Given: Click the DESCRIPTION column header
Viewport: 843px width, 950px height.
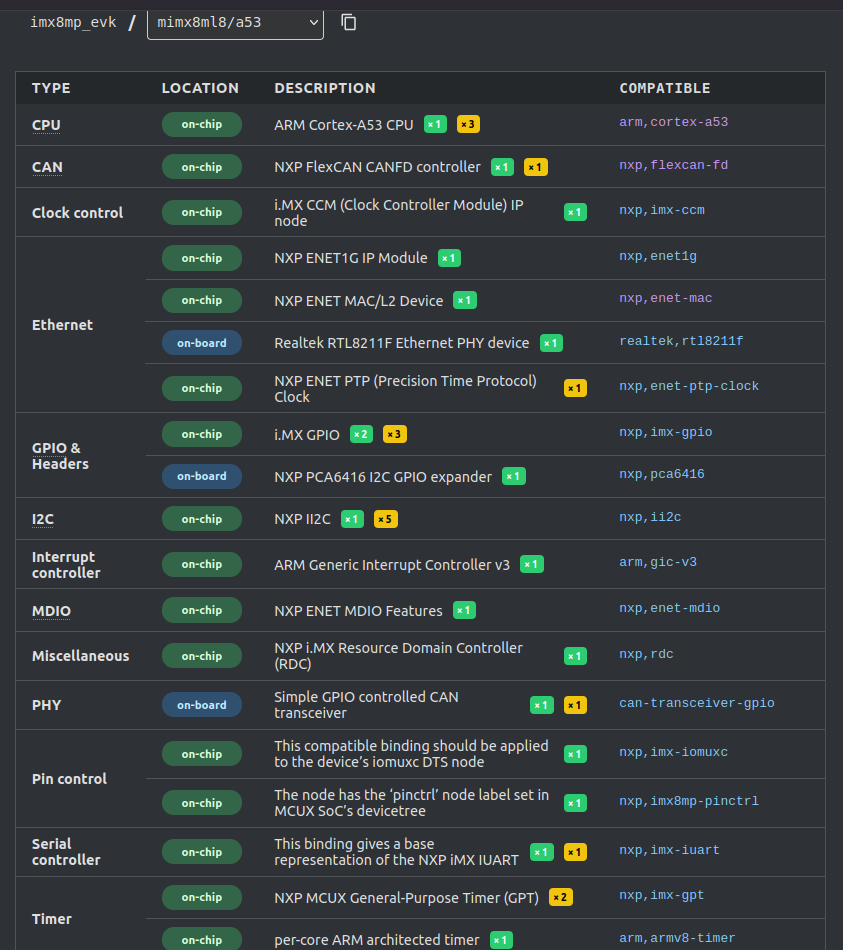Looking at the screenshot, I should (x=325, y=88).
